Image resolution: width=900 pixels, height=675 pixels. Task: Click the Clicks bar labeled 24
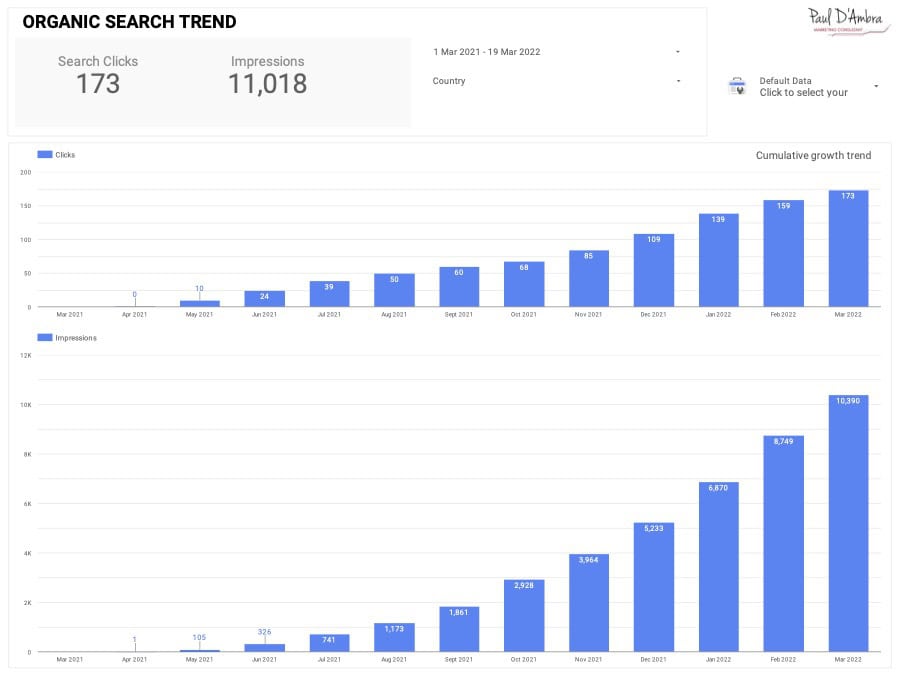(265, 299)
